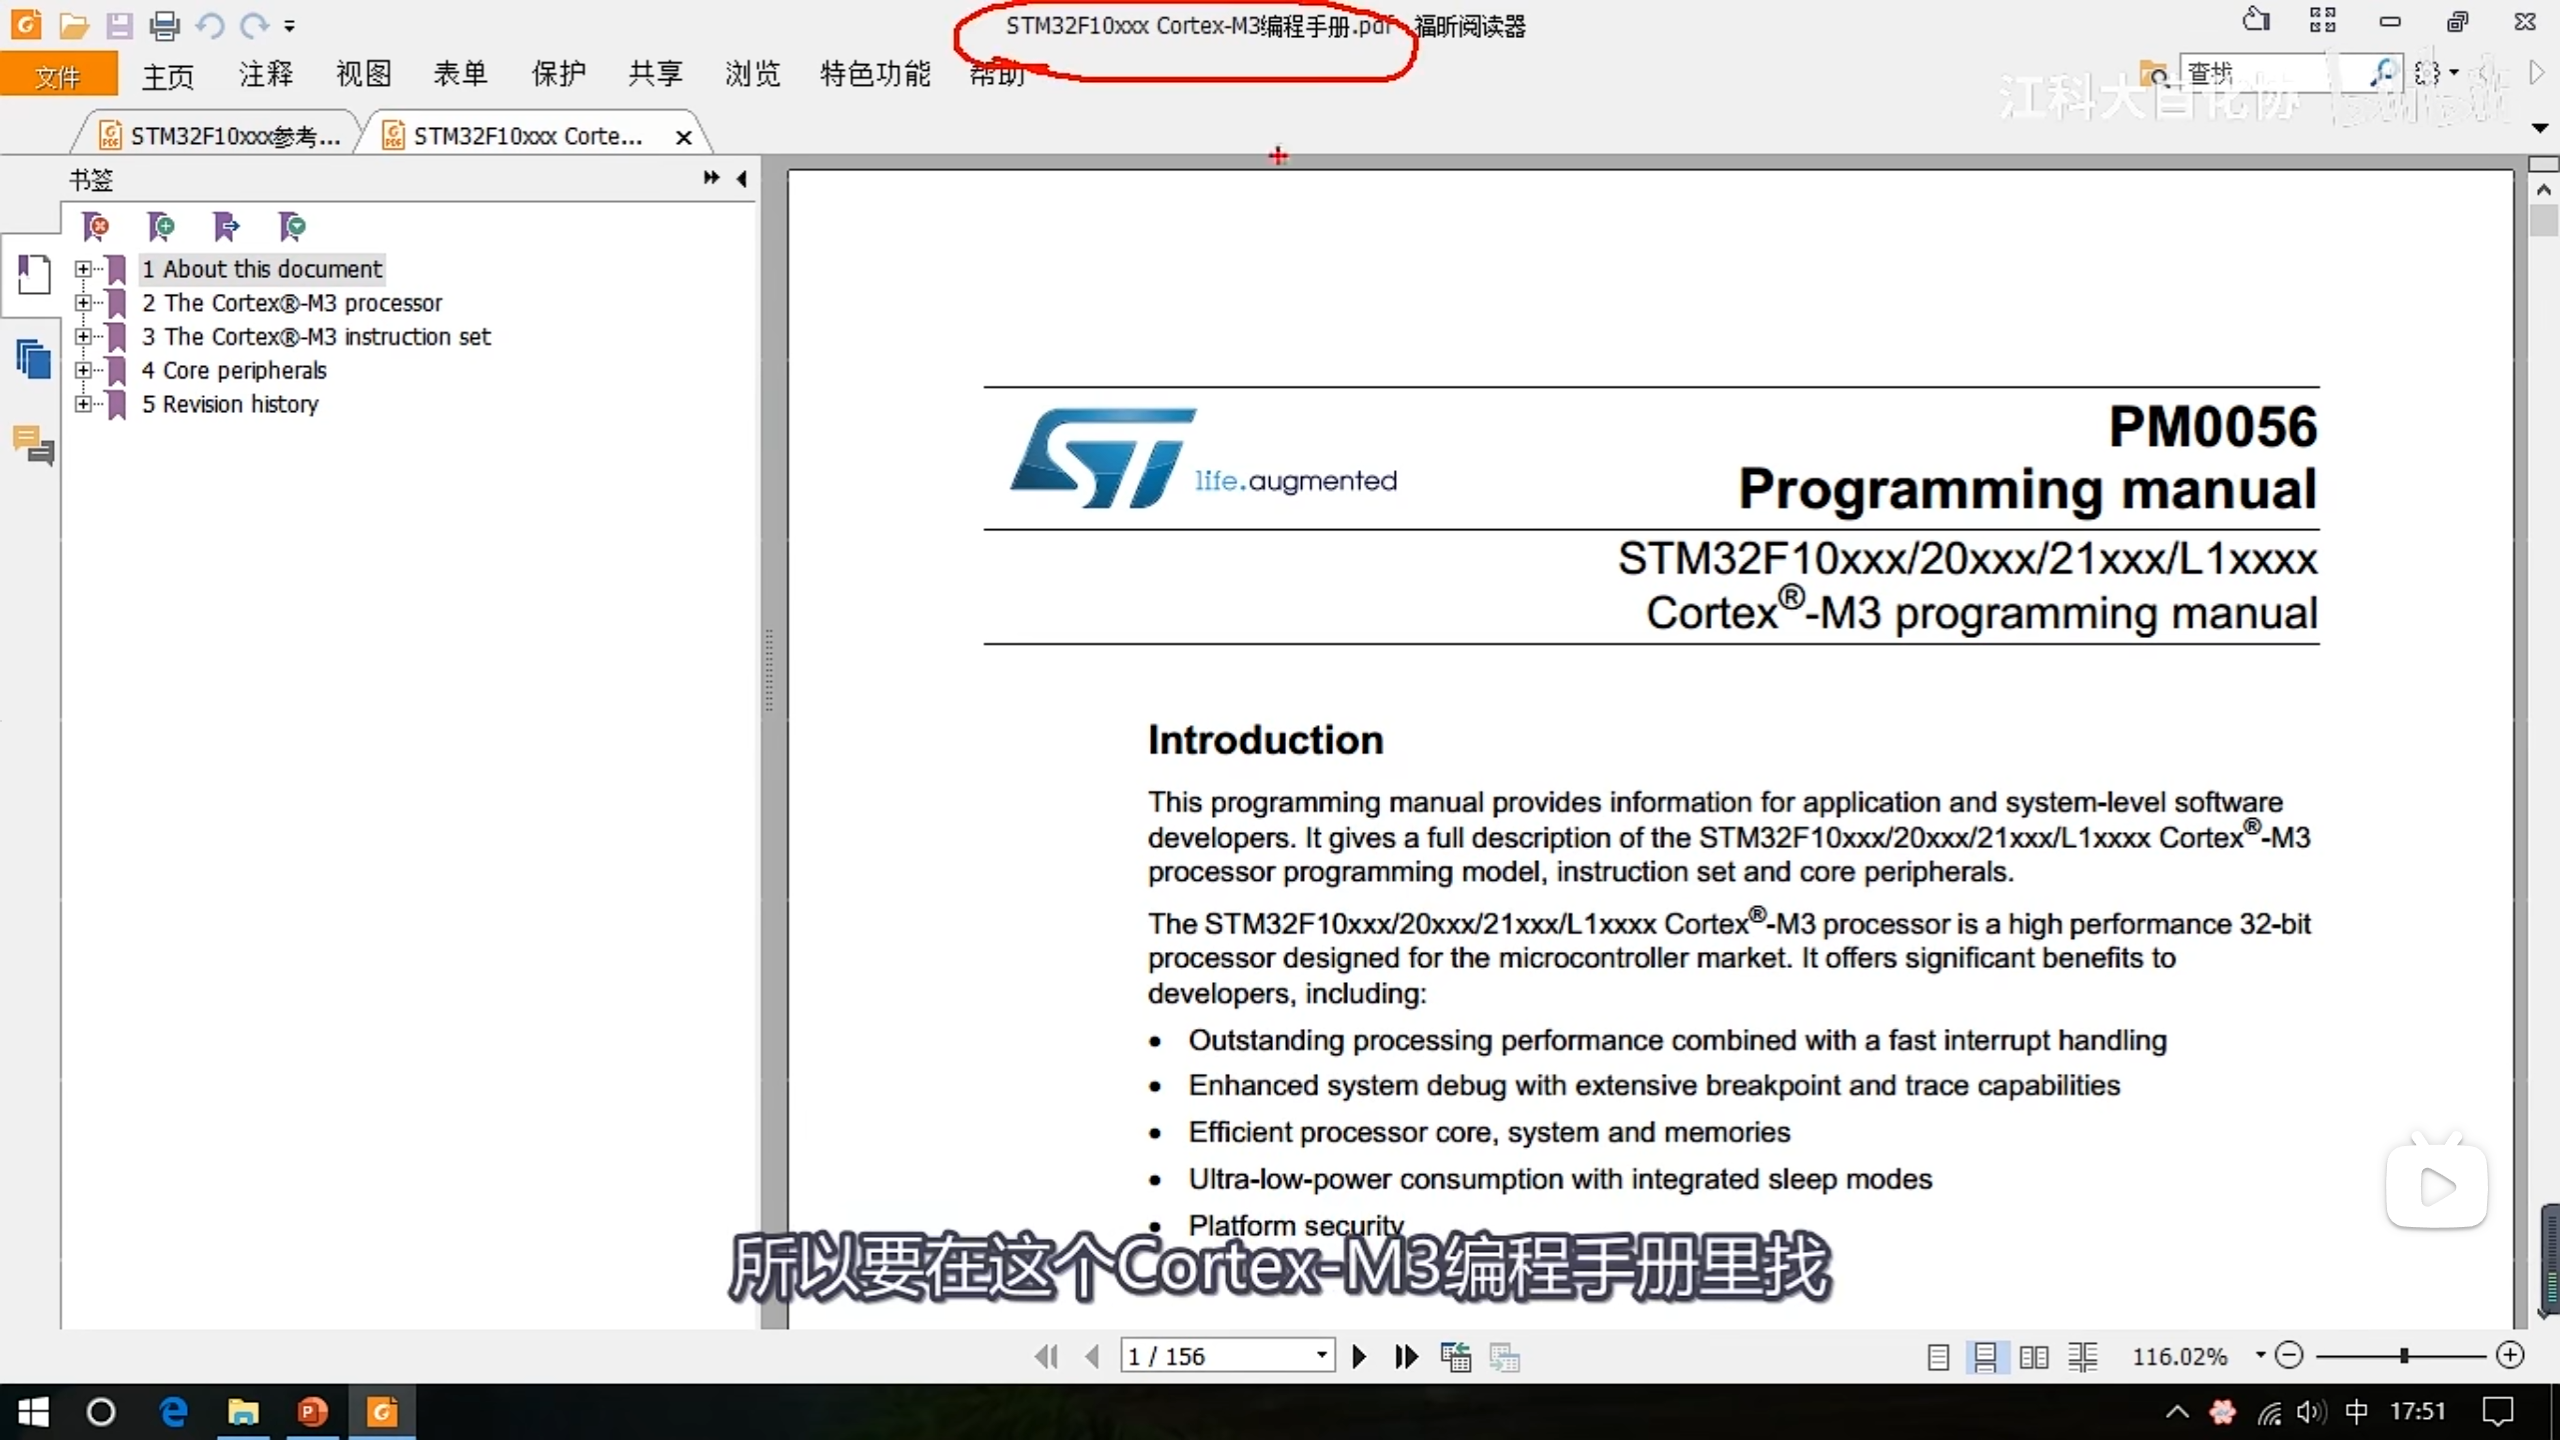Enable continuous page scrolling mode
Screen dimensions: 2560x1440
[x=1985, y=1357]
